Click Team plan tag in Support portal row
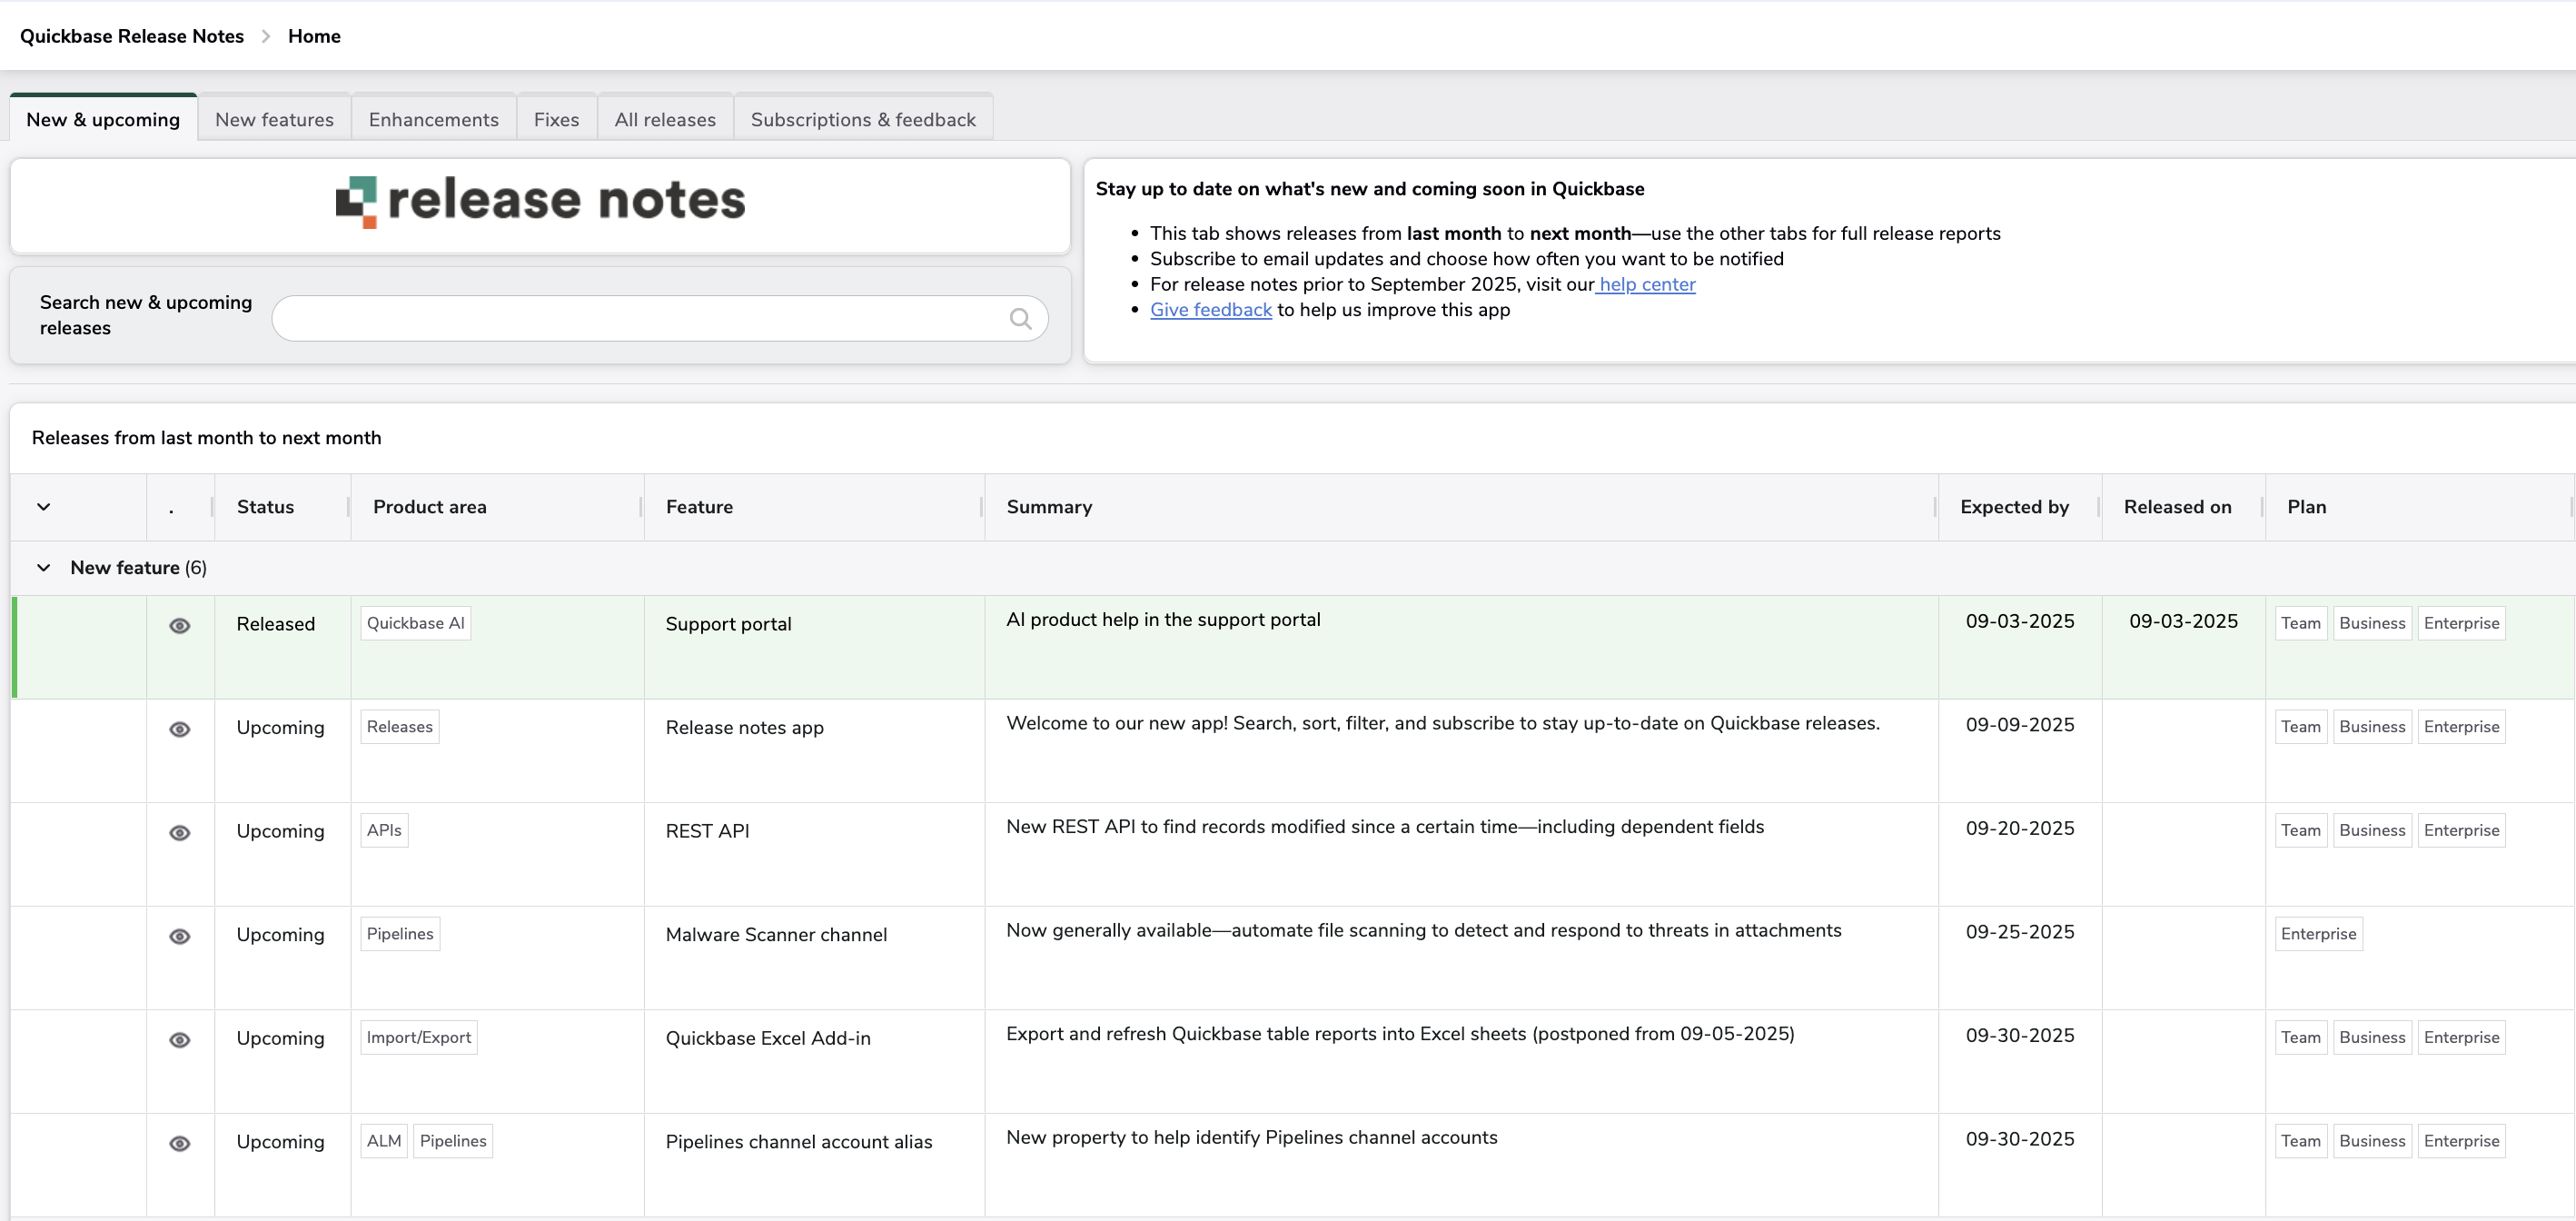The height and width of the screenshot is (1221, 2576). click(2300, 623)
